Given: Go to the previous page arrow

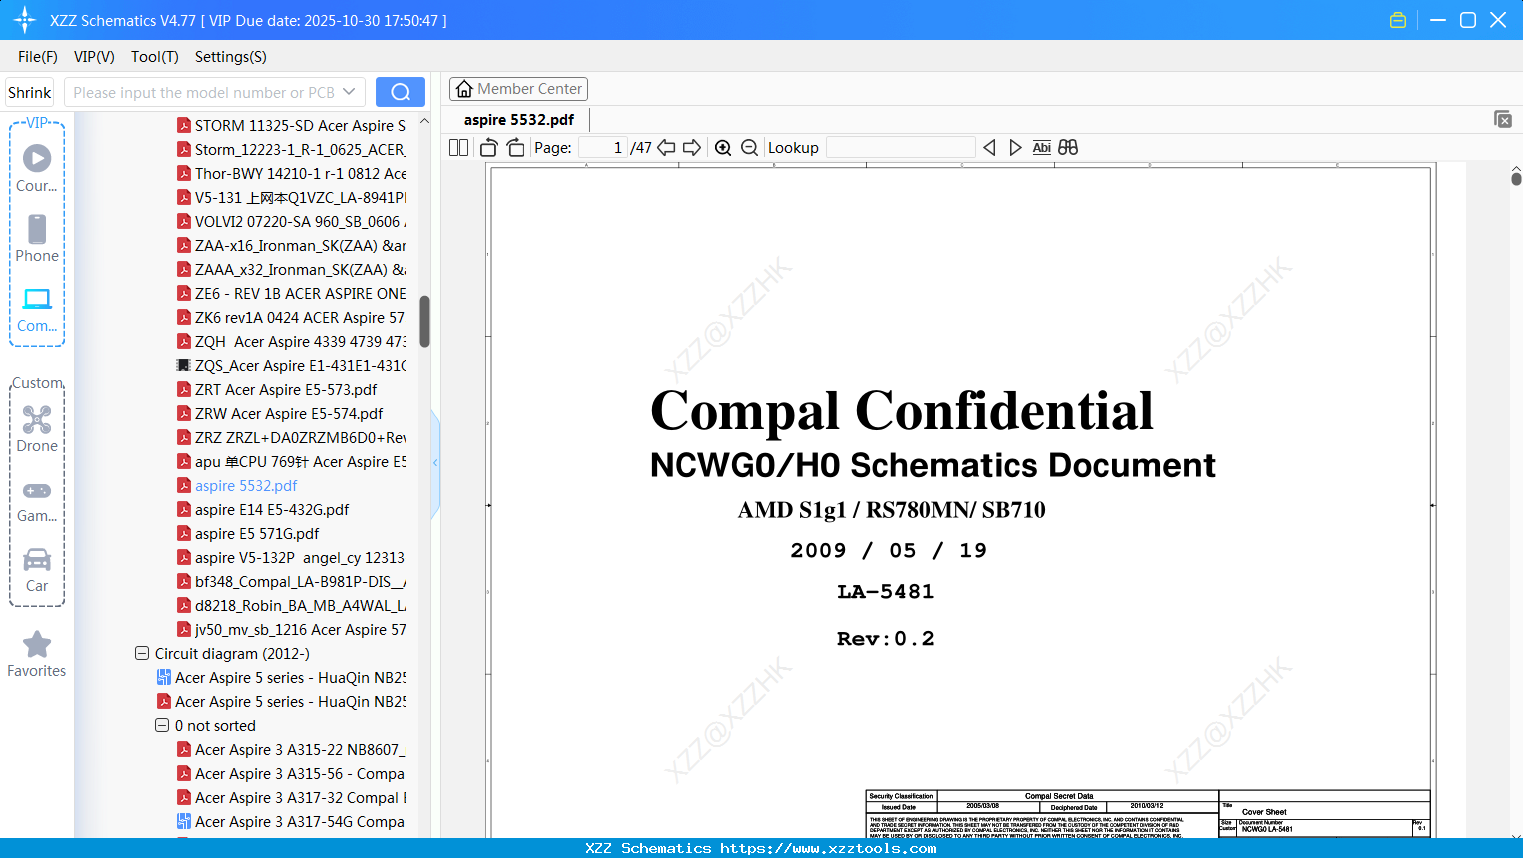Looking at the screenshot, I should tap(666, 148).
